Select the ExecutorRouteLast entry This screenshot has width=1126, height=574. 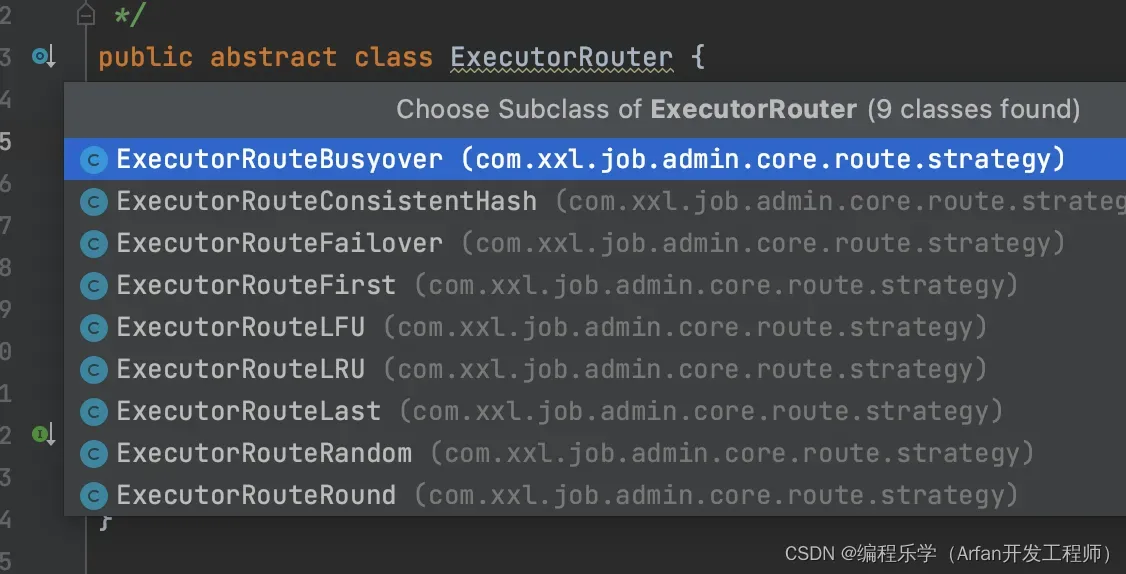(x=595, y=412)
